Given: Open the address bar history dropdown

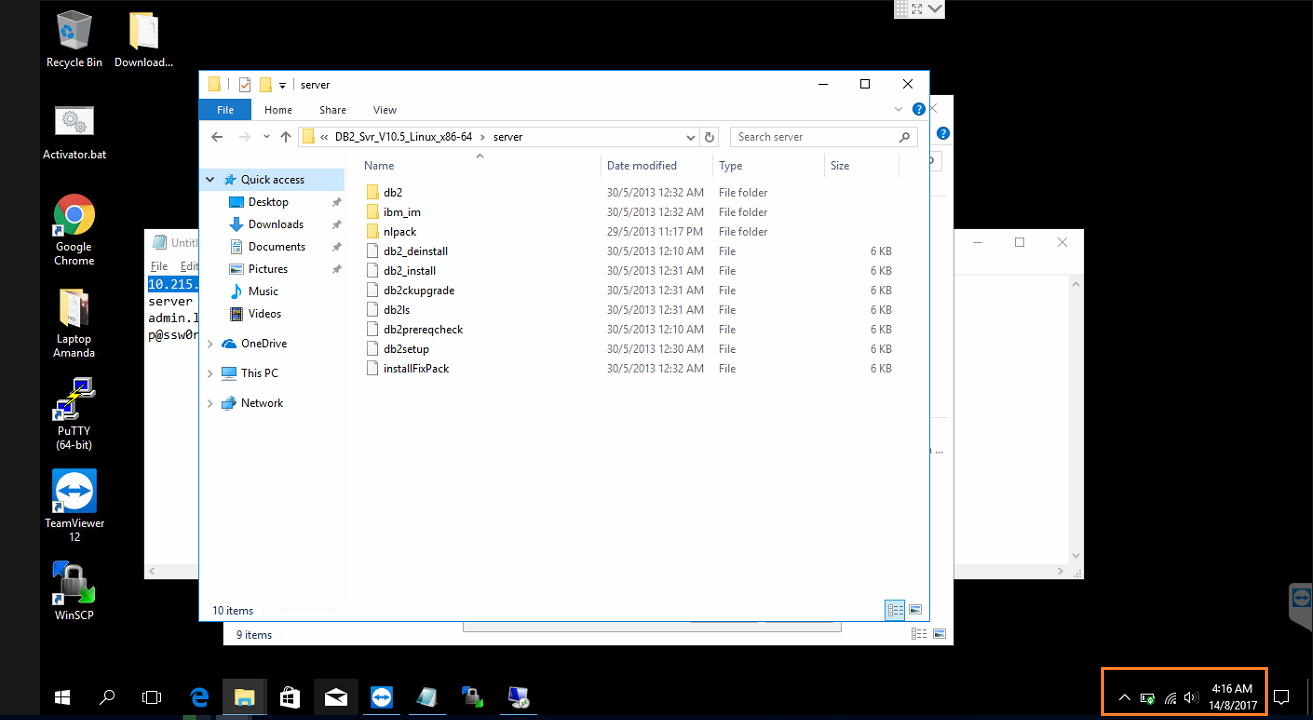Looking at the screenshot, I should pyautogui.click(x=691, y=137).
